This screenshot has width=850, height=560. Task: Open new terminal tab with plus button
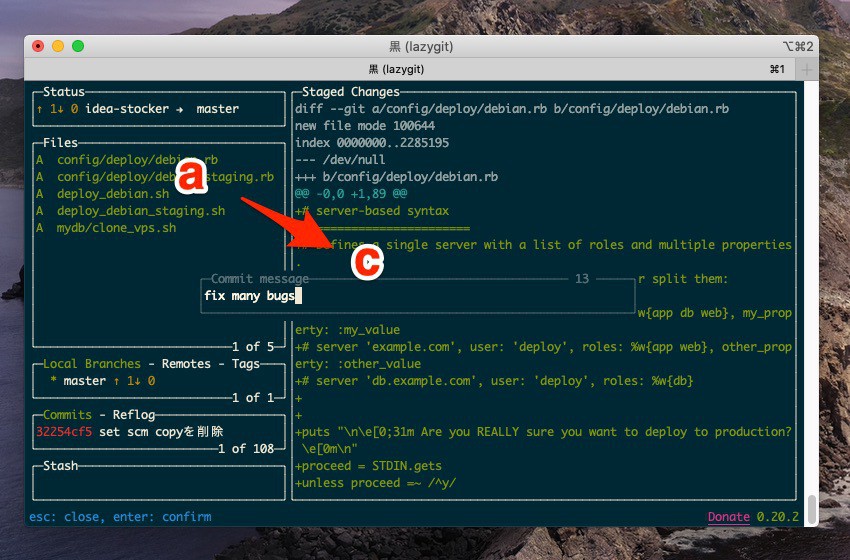point(807,69)
